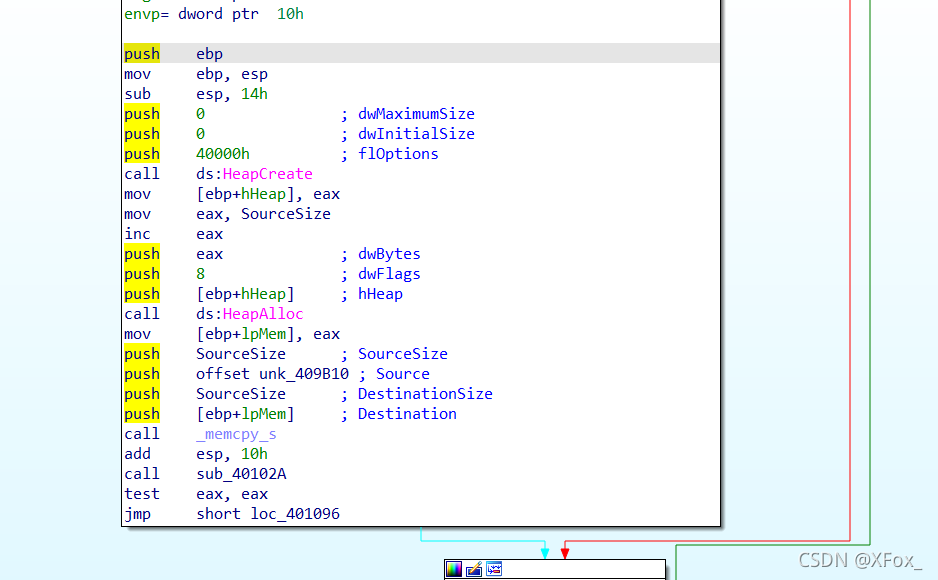Click the '; Source' comment

click(394, 374)
